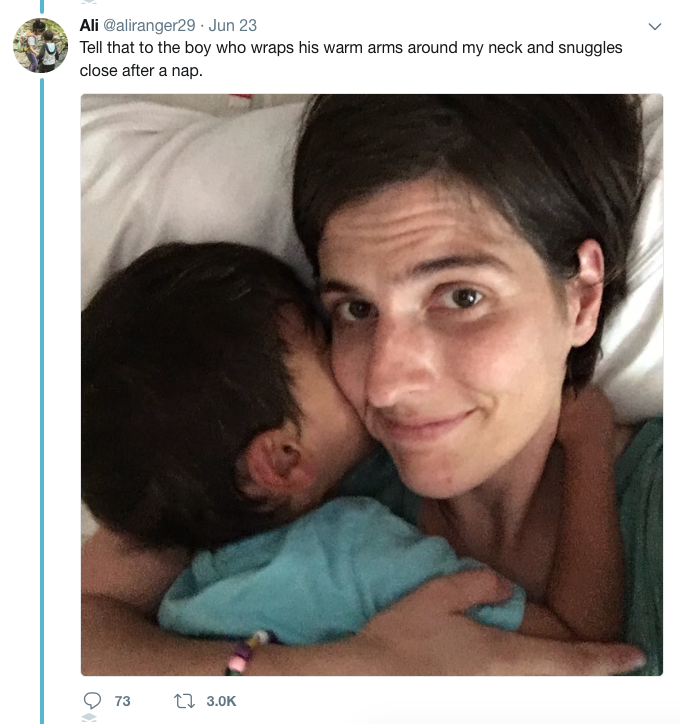Click the @aliranger29 handle
Viewport: 680px width, 724px height.
(x=149, y=26)
